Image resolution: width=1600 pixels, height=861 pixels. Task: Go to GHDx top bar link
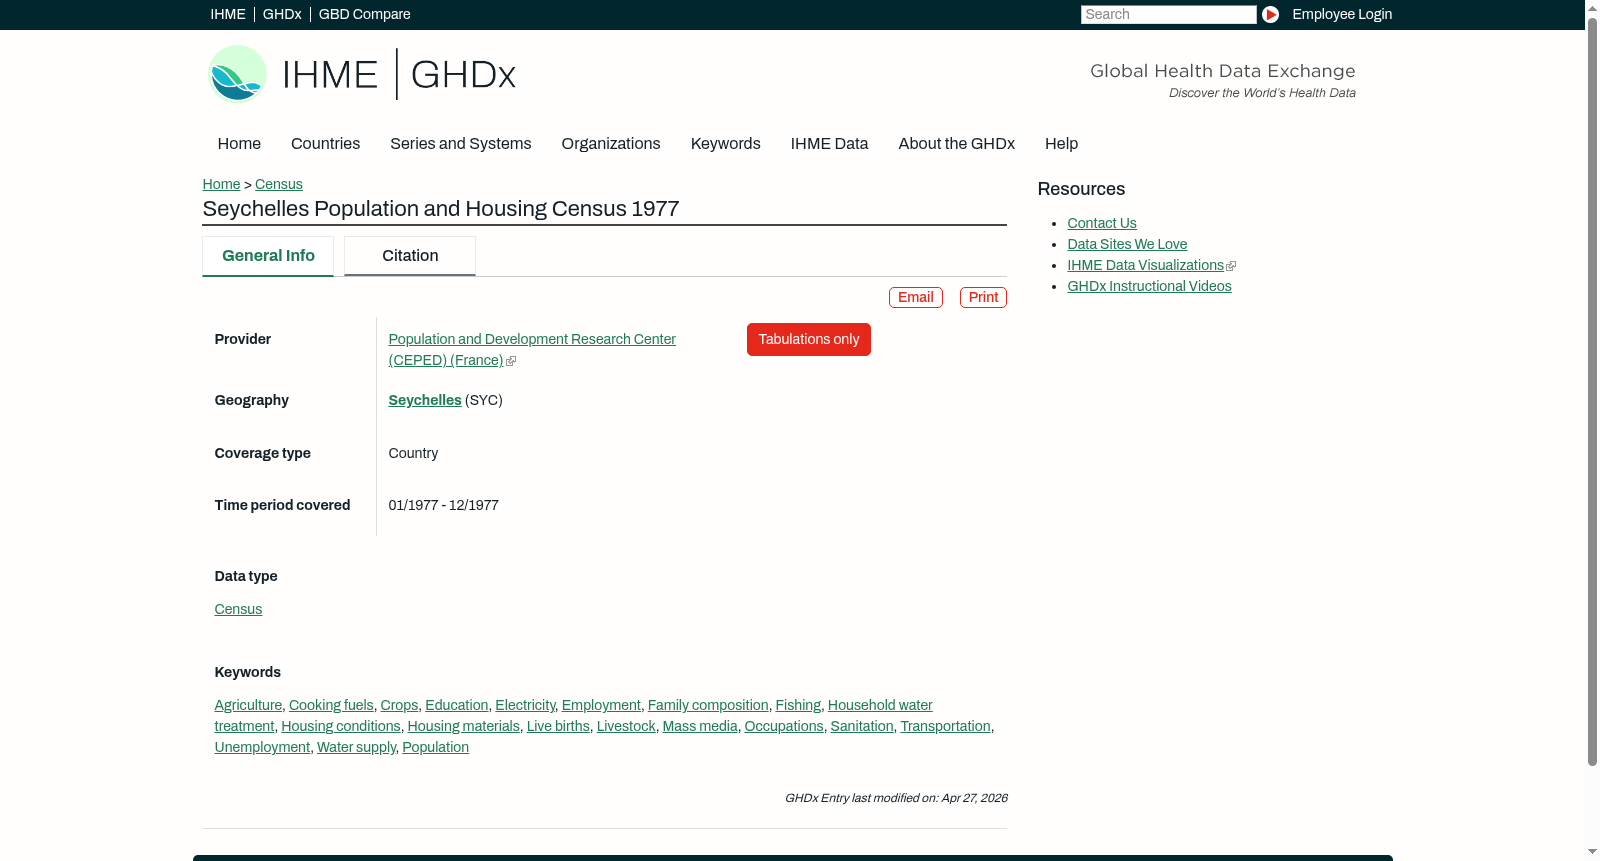282,14
